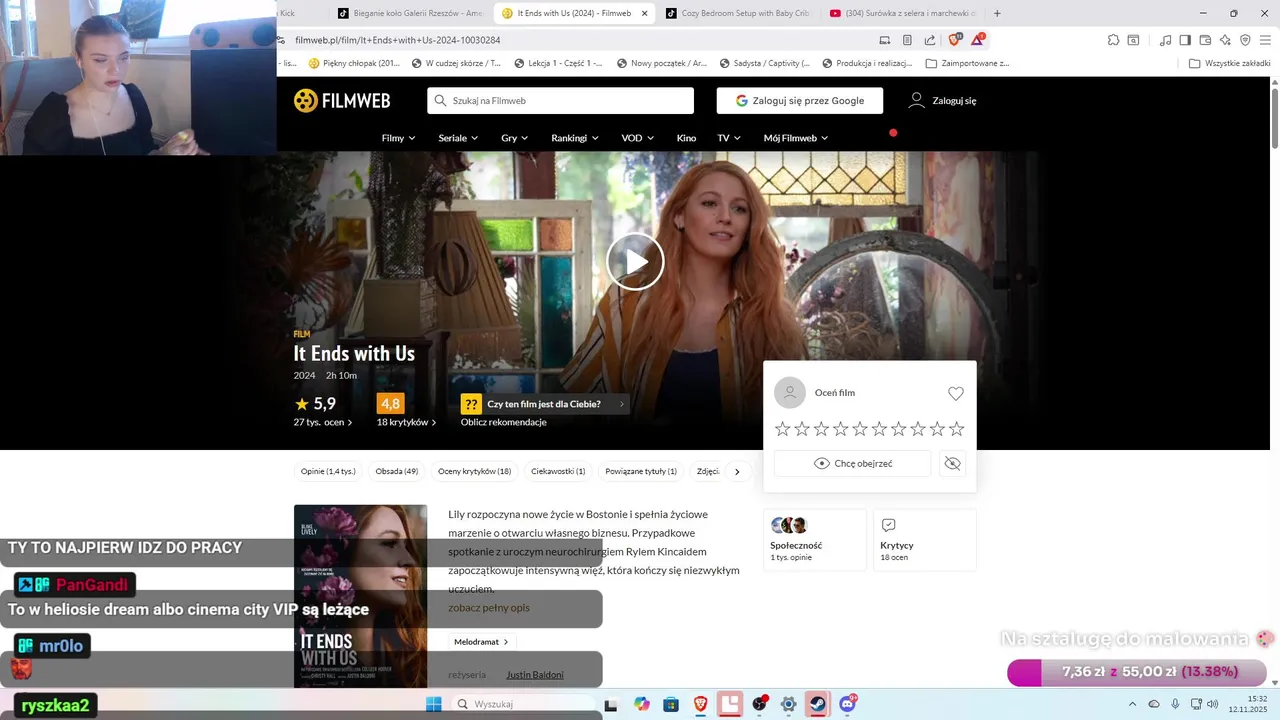Open the Obsada (49) tab

397,471
